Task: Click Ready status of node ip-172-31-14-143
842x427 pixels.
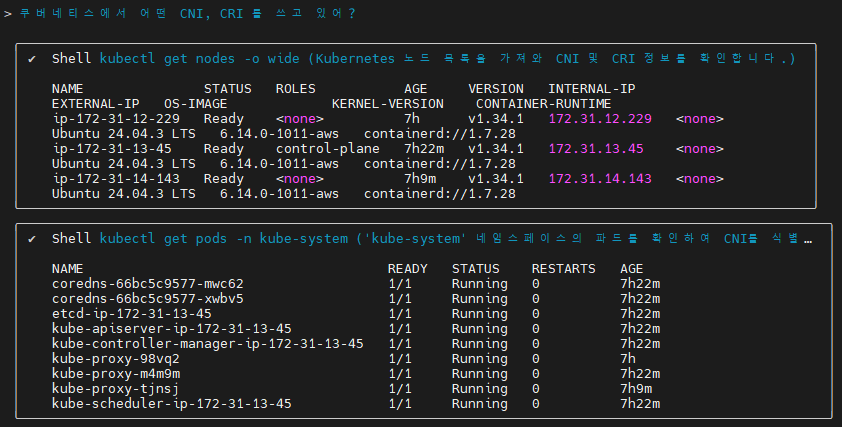Action: coord(223,179)
